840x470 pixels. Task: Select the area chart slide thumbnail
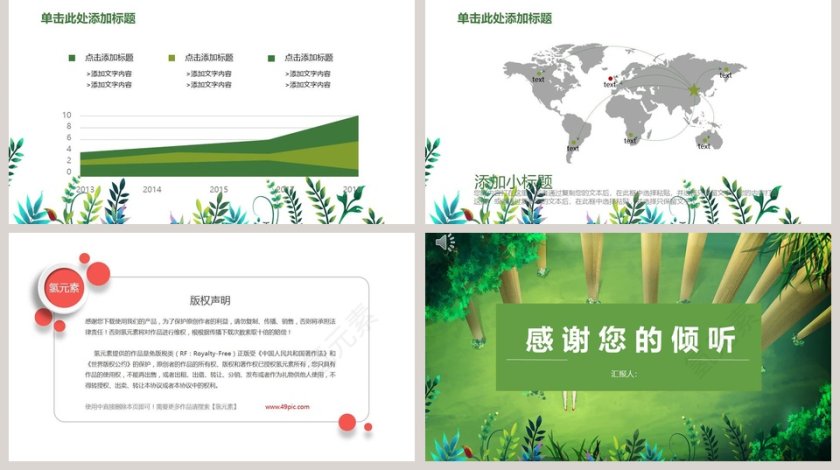[x=212, y=111]
